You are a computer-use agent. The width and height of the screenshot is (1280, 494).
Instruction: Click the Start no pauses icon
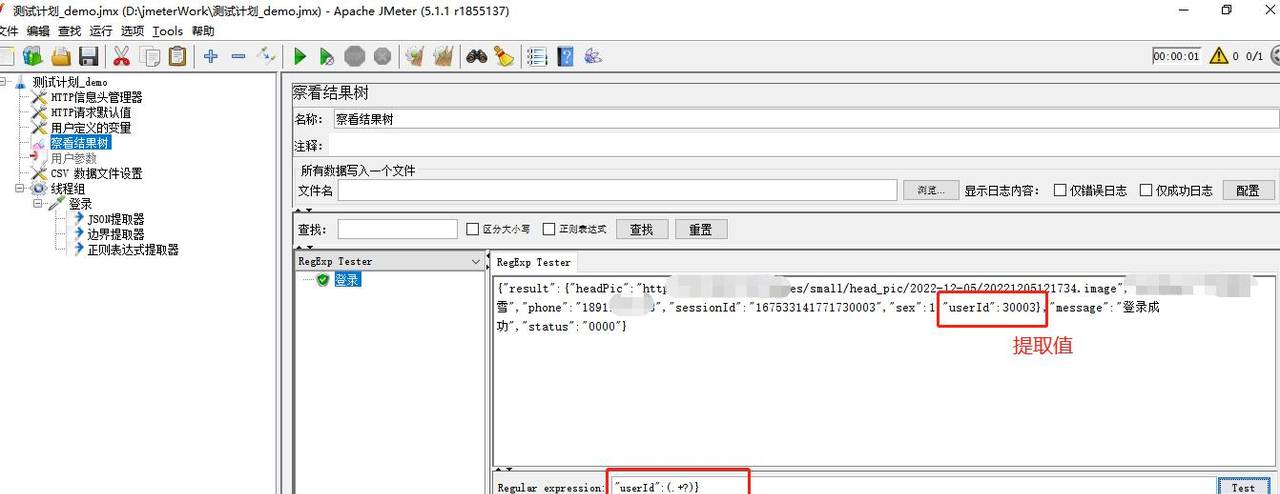click(326, 57)
